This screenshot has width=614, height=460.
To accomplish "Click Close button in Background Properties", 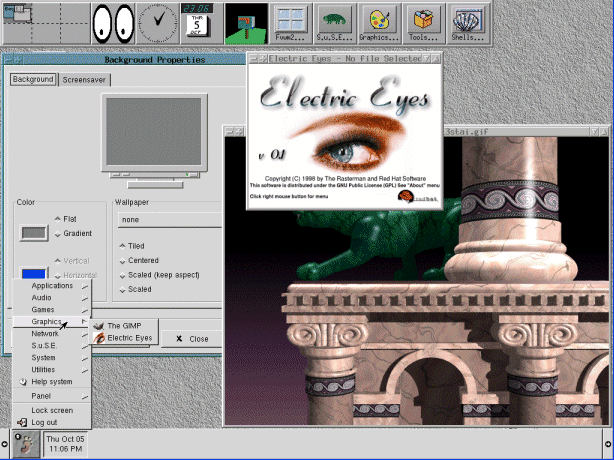I will (192, 339).
